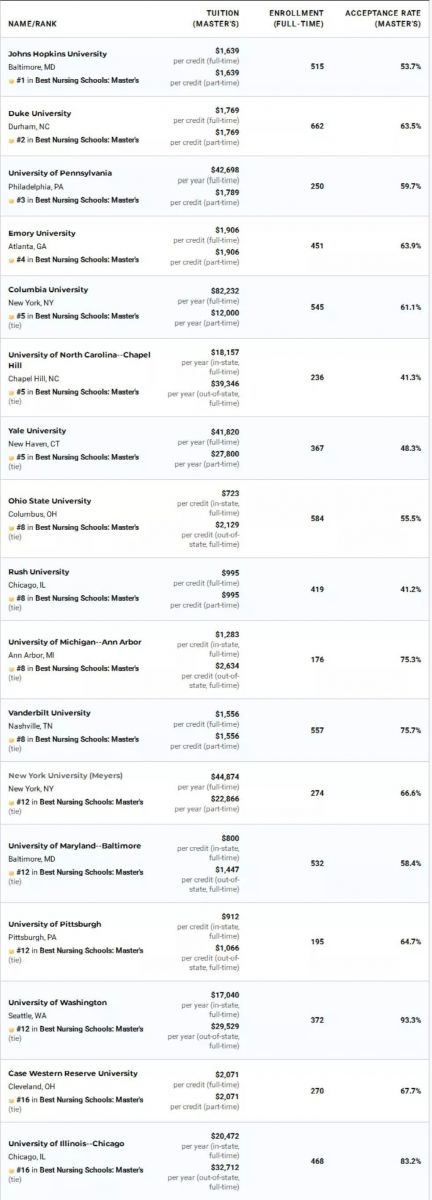Click the #3 rank badge under University of Pennsylvania
The height and width of the screenshot is (1200, 432).
click(11, 200)
